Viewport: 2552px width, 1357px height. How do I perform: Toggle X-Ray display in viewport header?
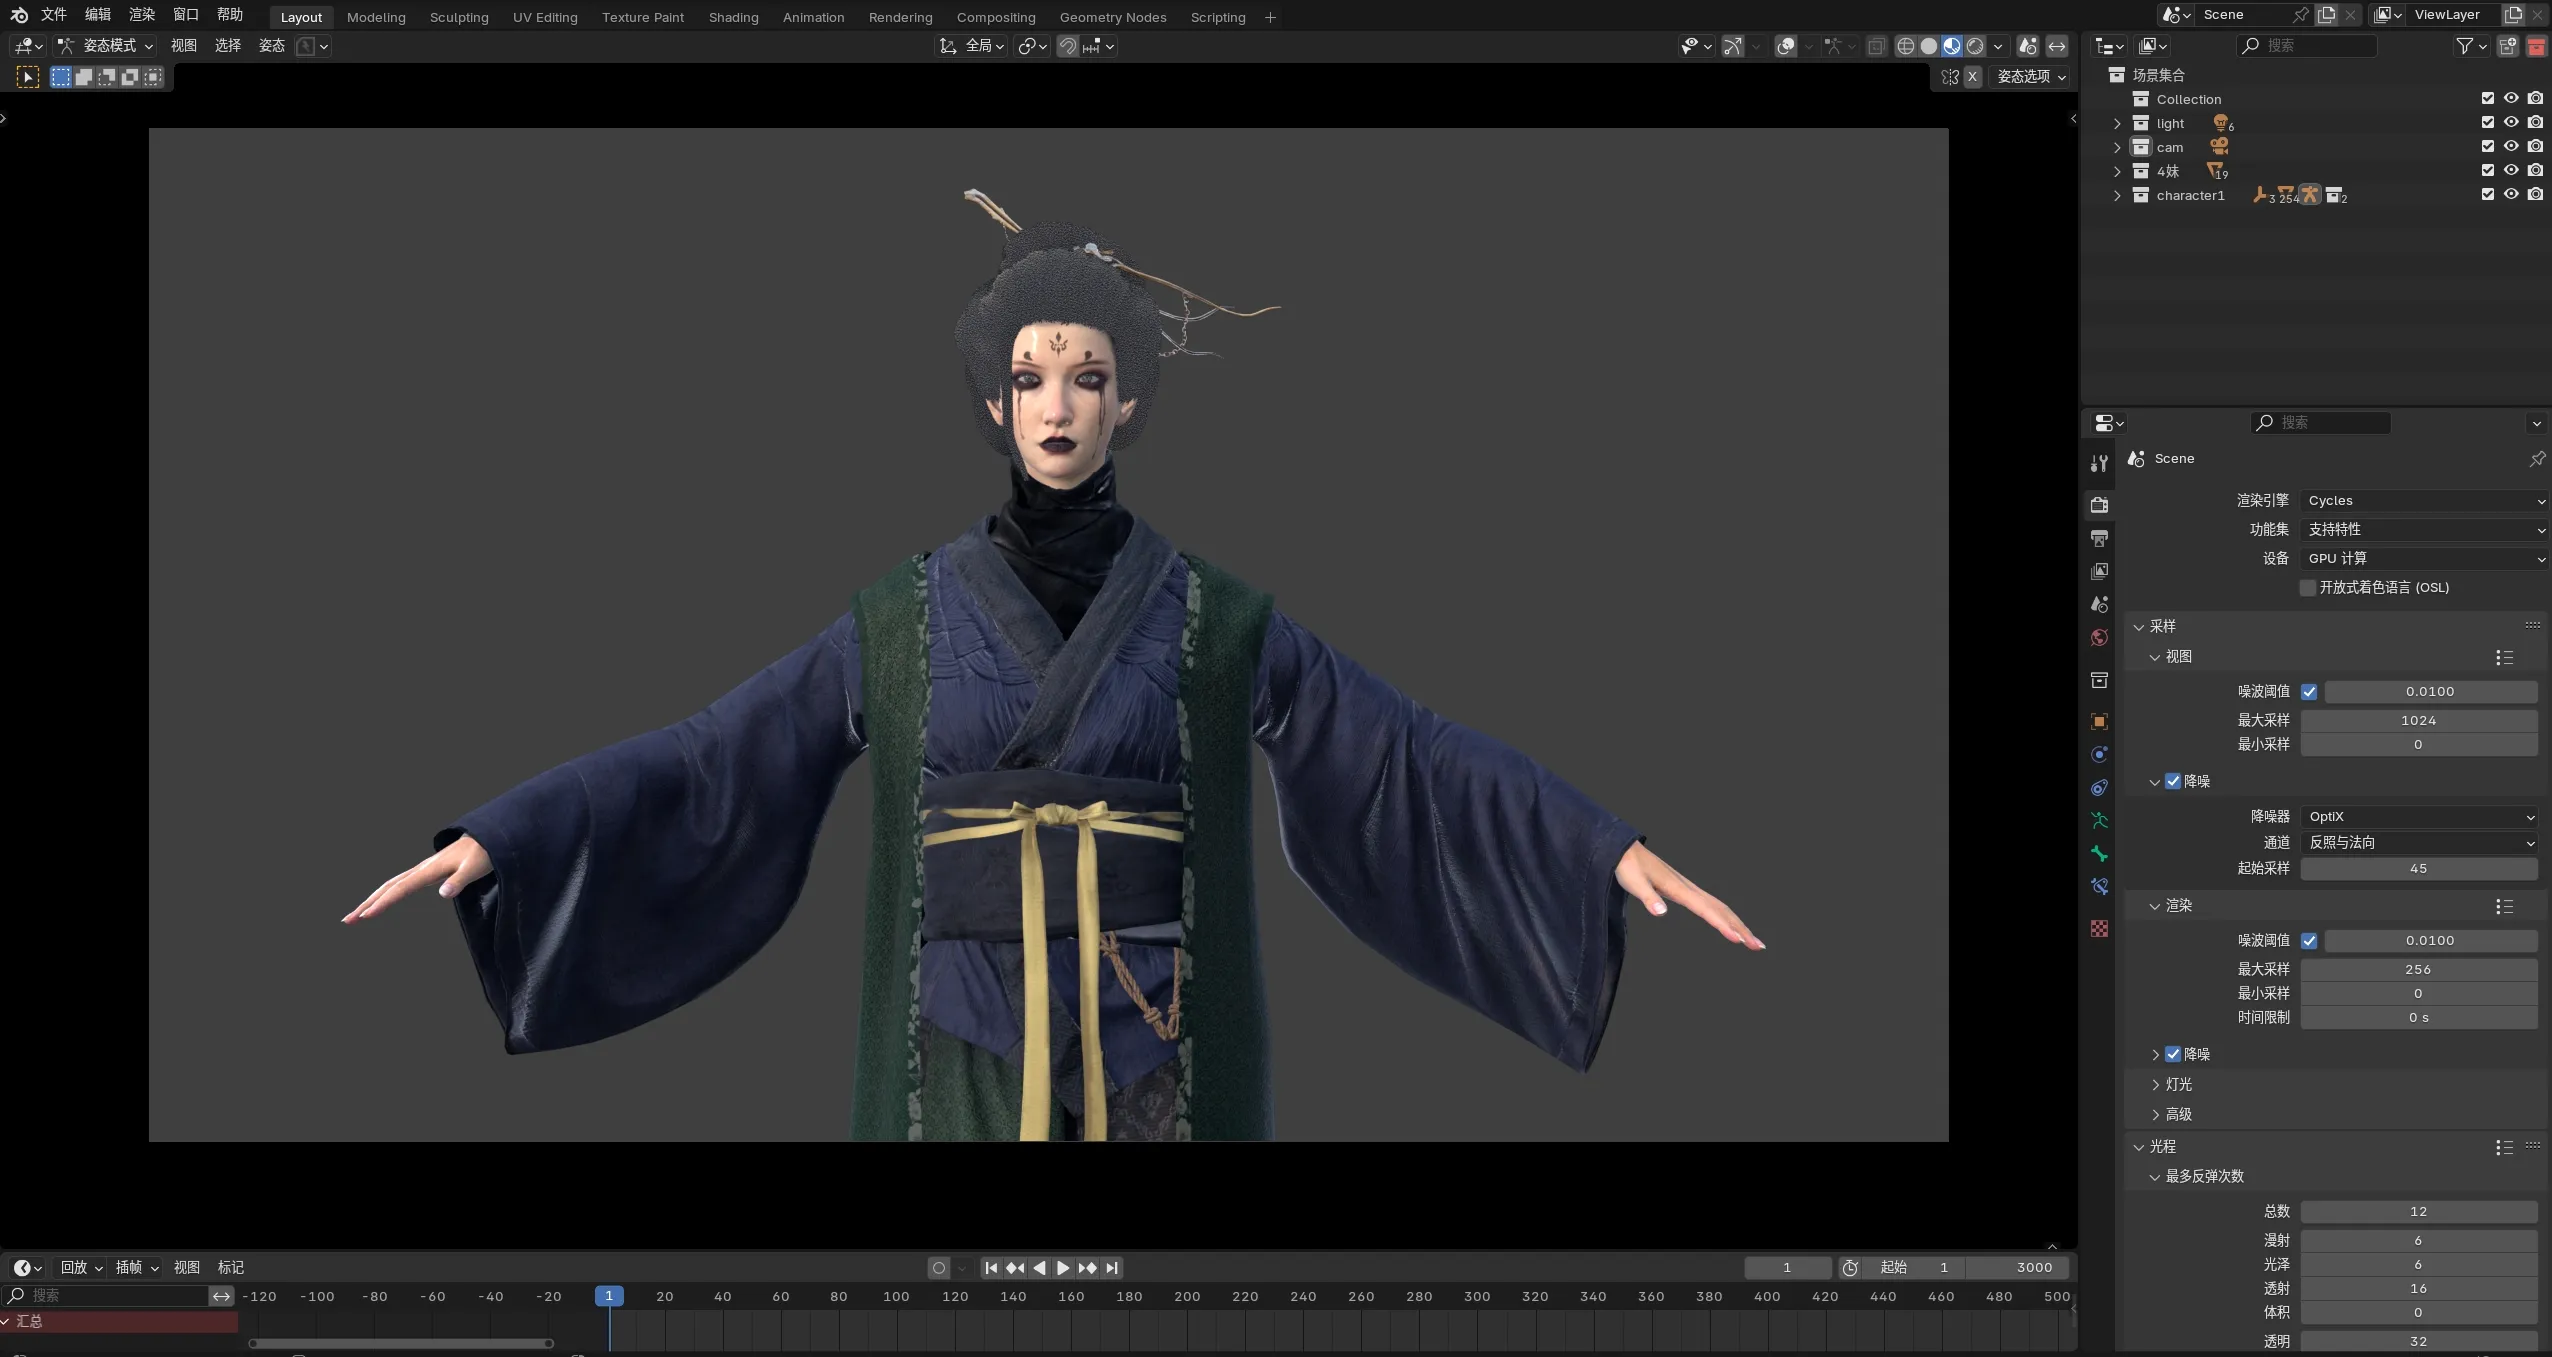[x=1877, y=46]
